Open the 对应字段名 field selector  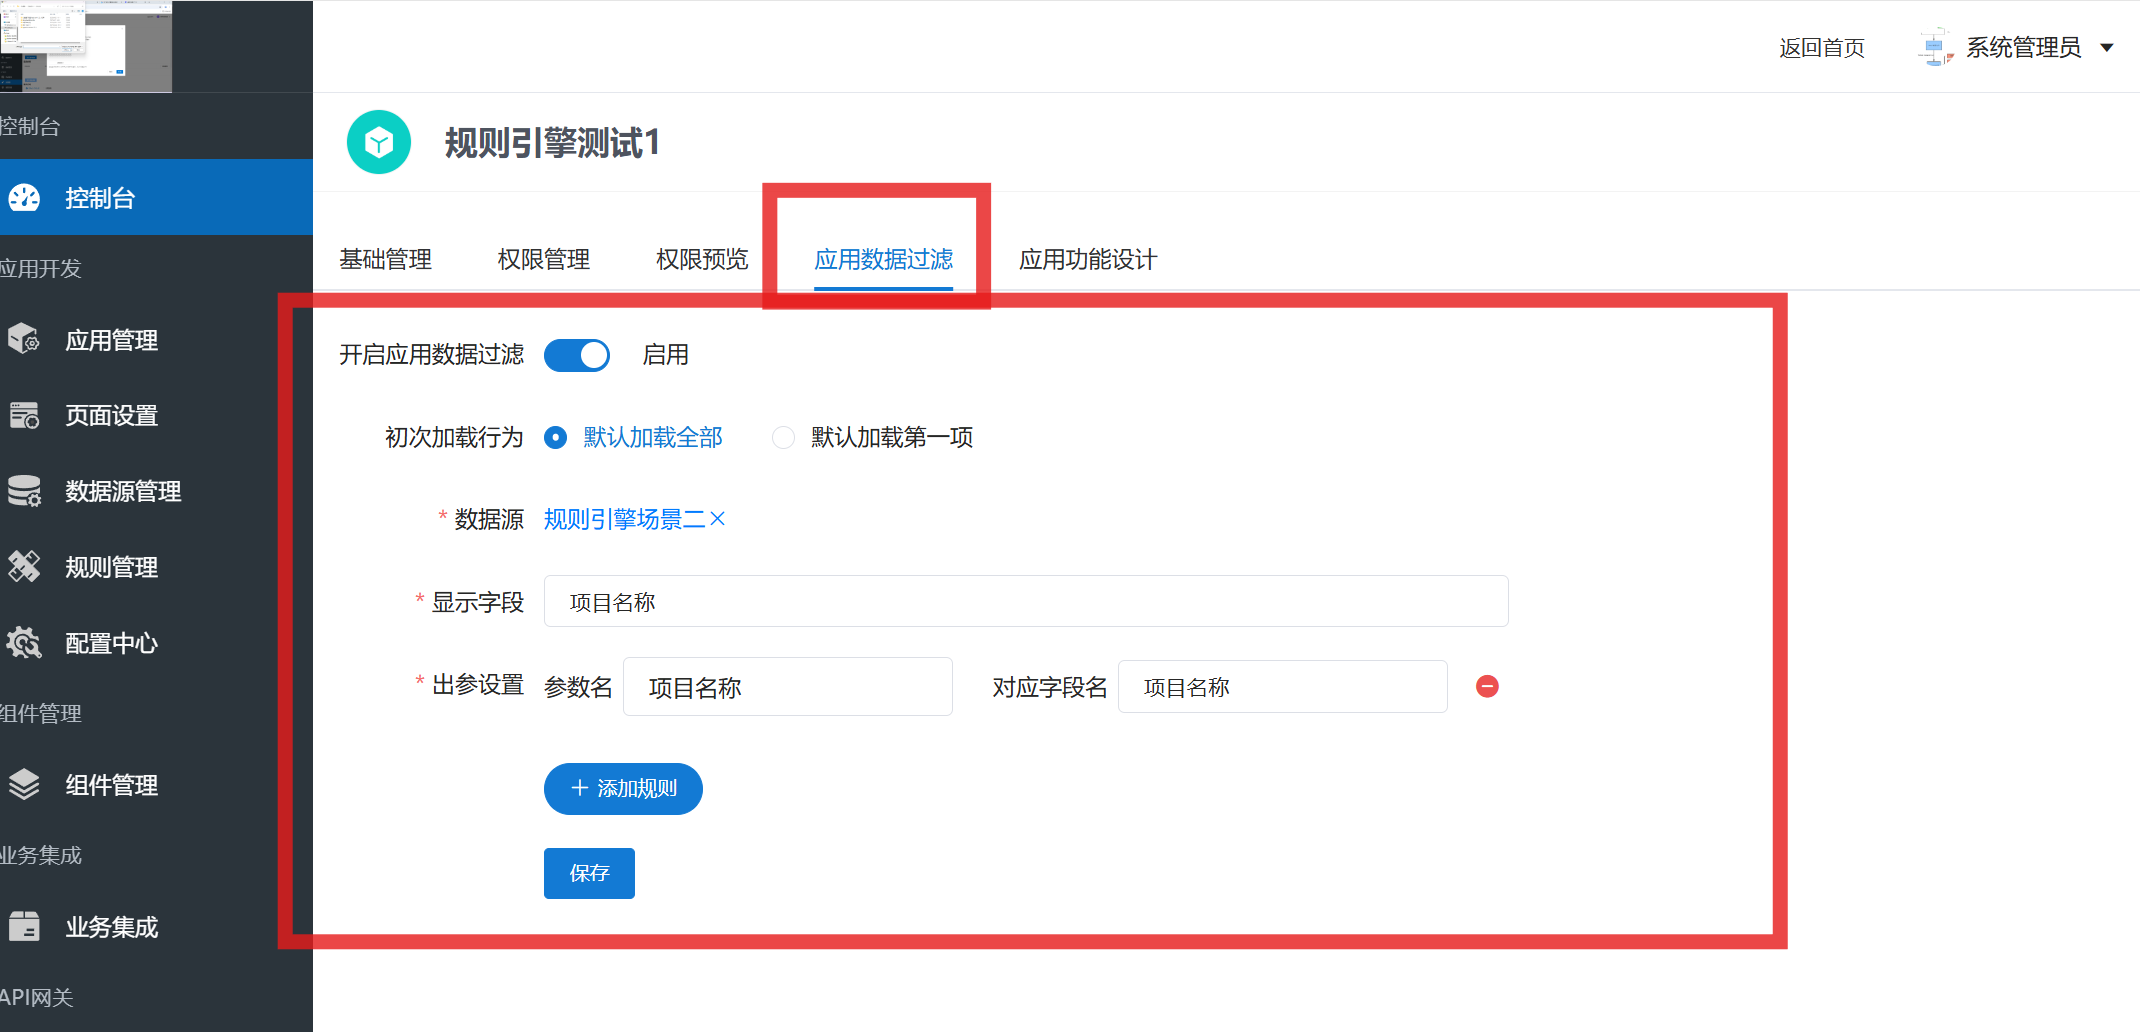click(1282, 687)
